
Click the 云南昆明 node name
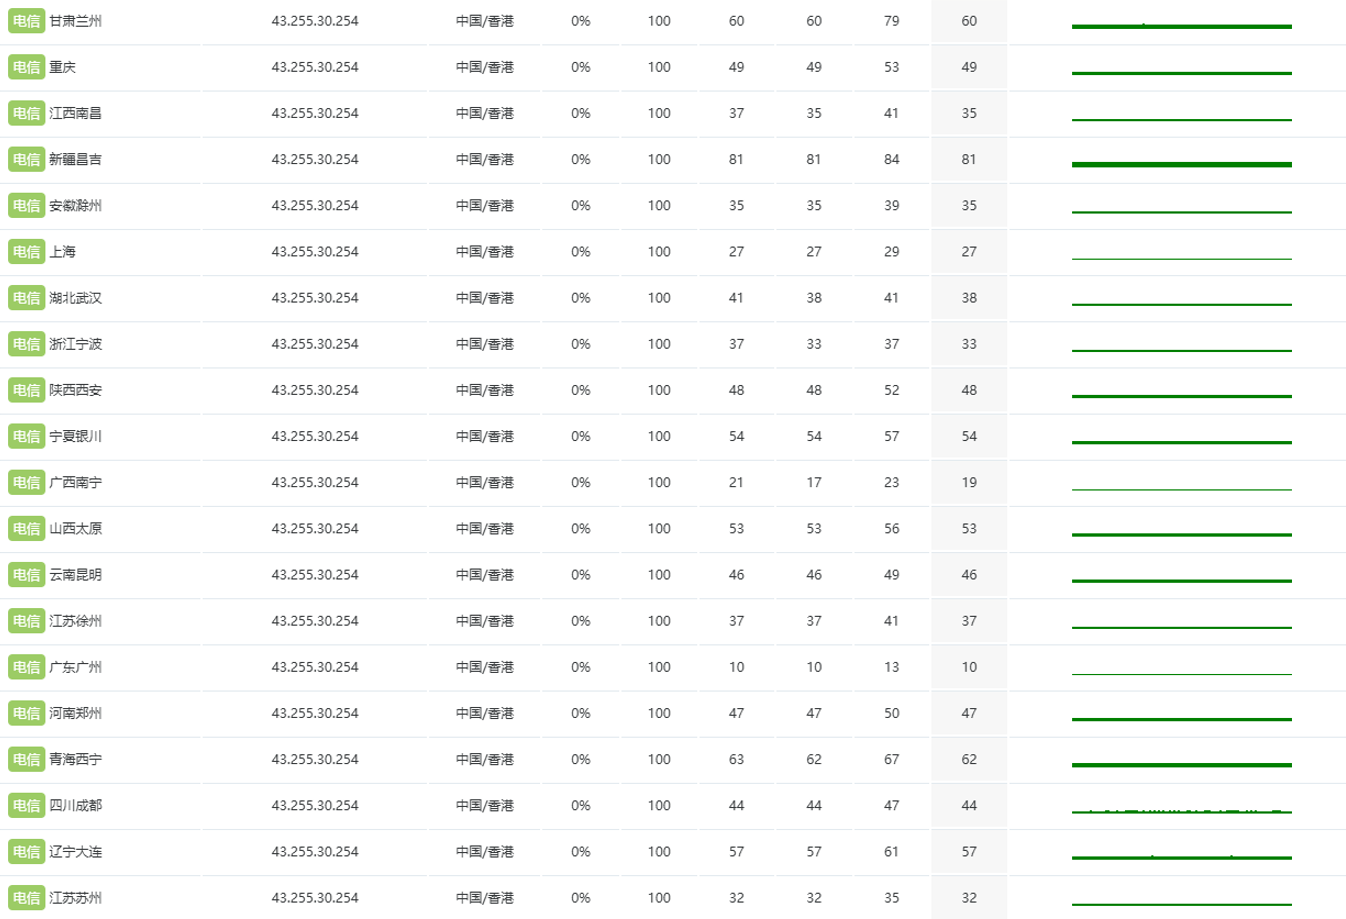(76, 575)
